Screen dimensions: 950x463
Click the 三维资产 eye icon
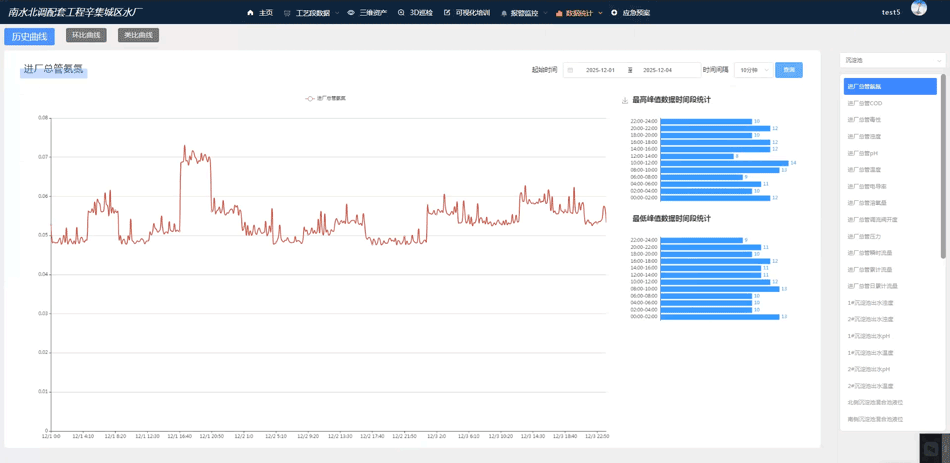[x=351, y=13]
